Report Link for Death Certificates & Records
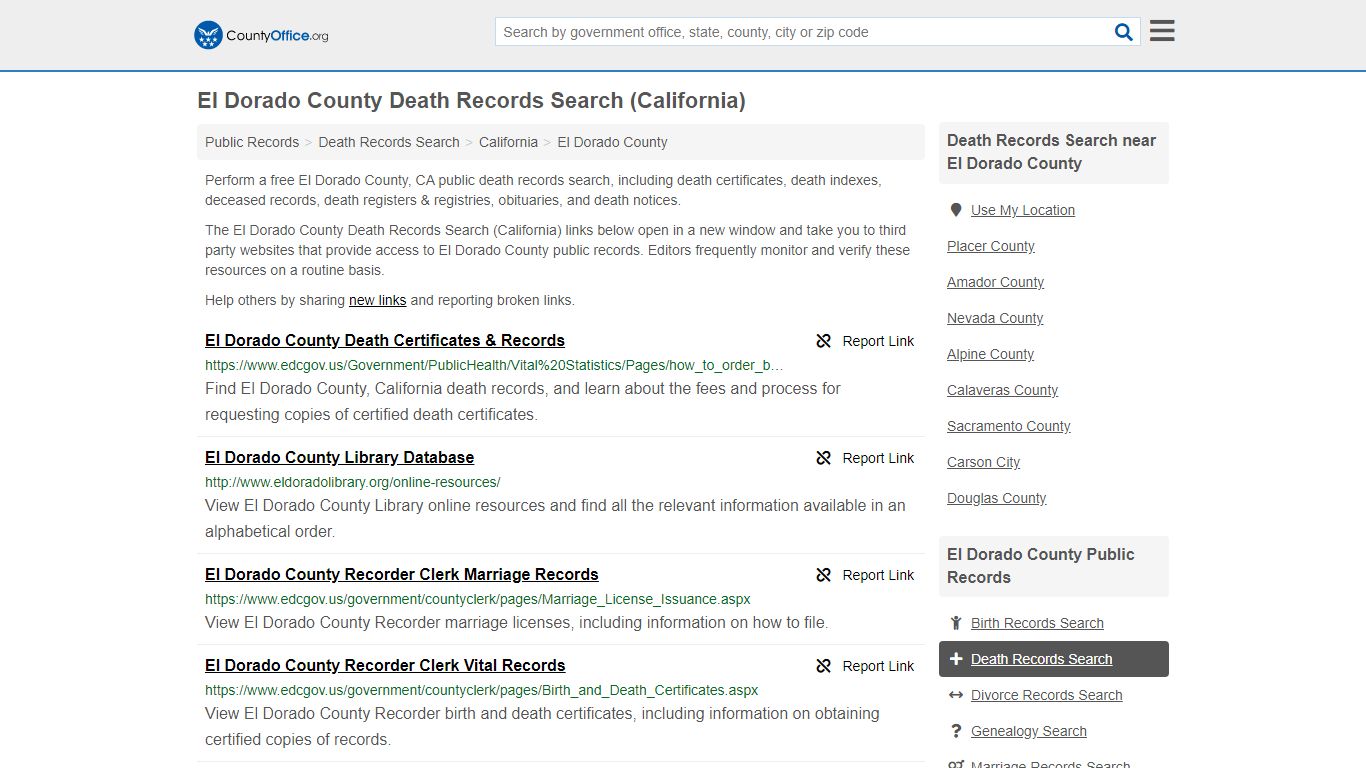Viewport: 1366px width, 768px height. [x=865, y=341]
